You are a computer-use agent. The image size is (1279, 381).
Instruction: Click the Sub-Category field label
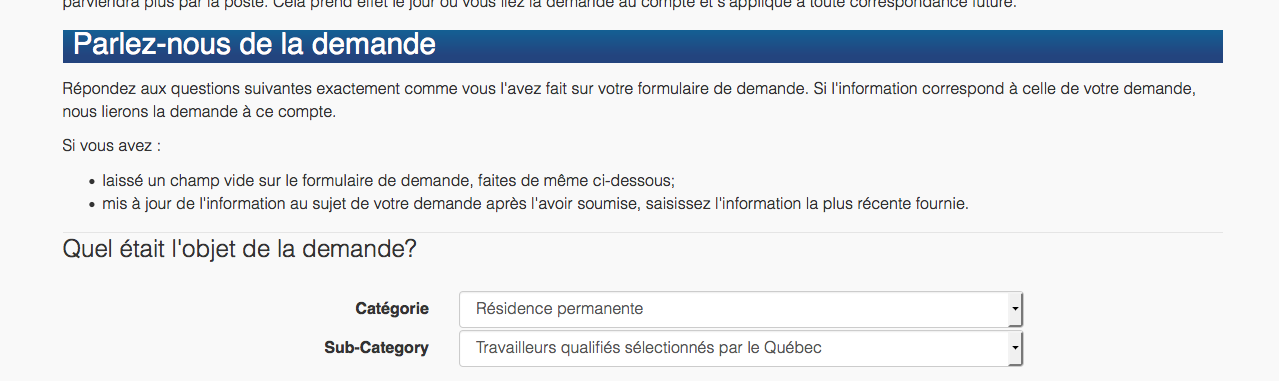pyautogui.click(x=376, y=348)
